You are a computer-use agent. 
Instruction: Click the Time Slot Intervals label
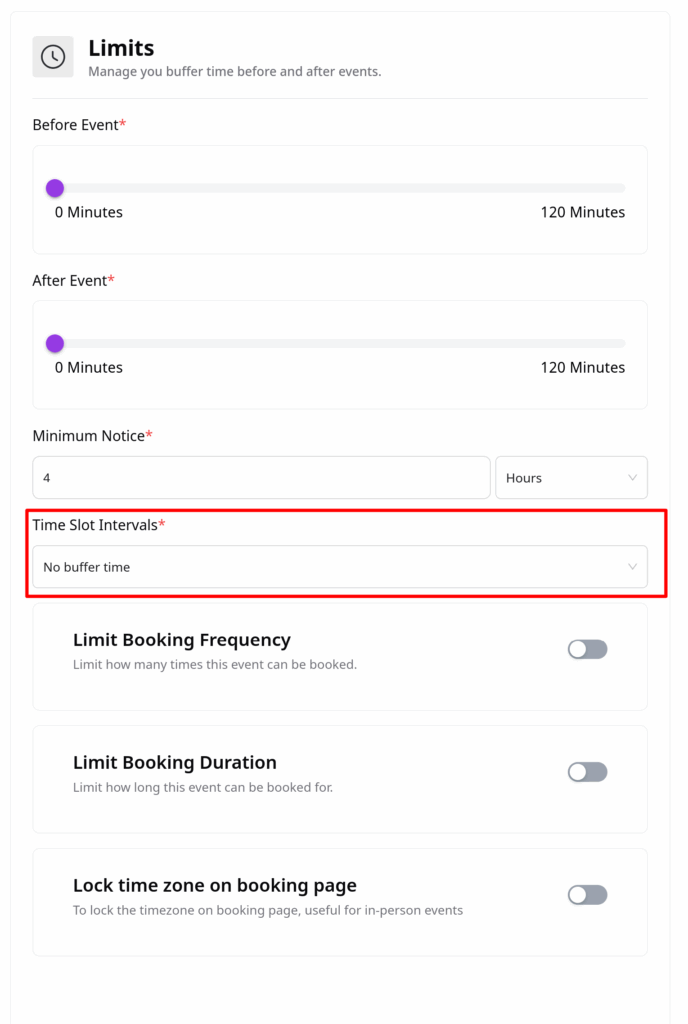95,525
